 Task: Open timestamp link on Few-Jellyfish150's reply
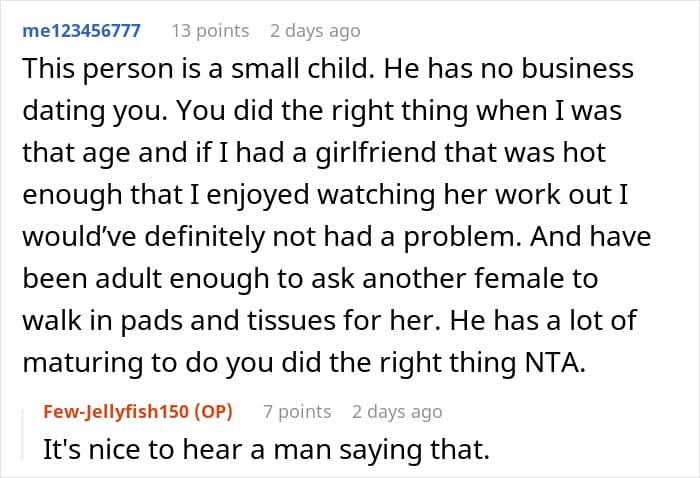(x=397, y=412)
